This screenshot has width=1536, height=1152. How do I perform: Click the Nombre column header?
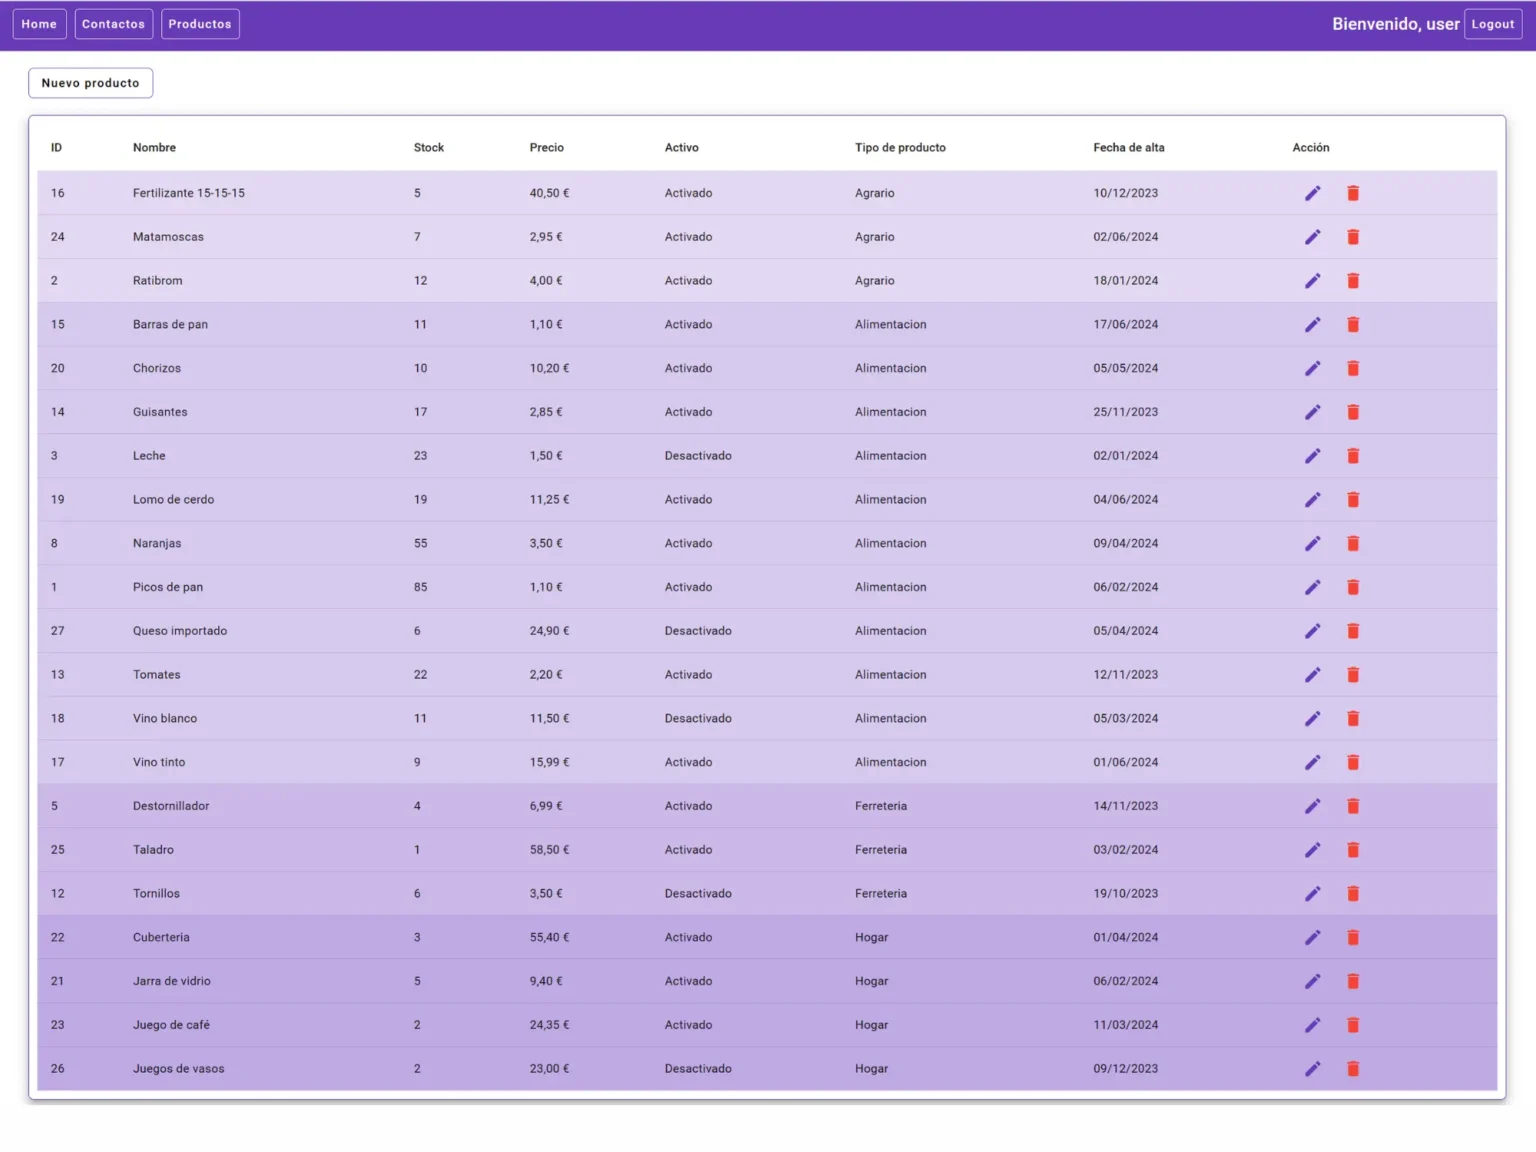[x=154, y=148]
